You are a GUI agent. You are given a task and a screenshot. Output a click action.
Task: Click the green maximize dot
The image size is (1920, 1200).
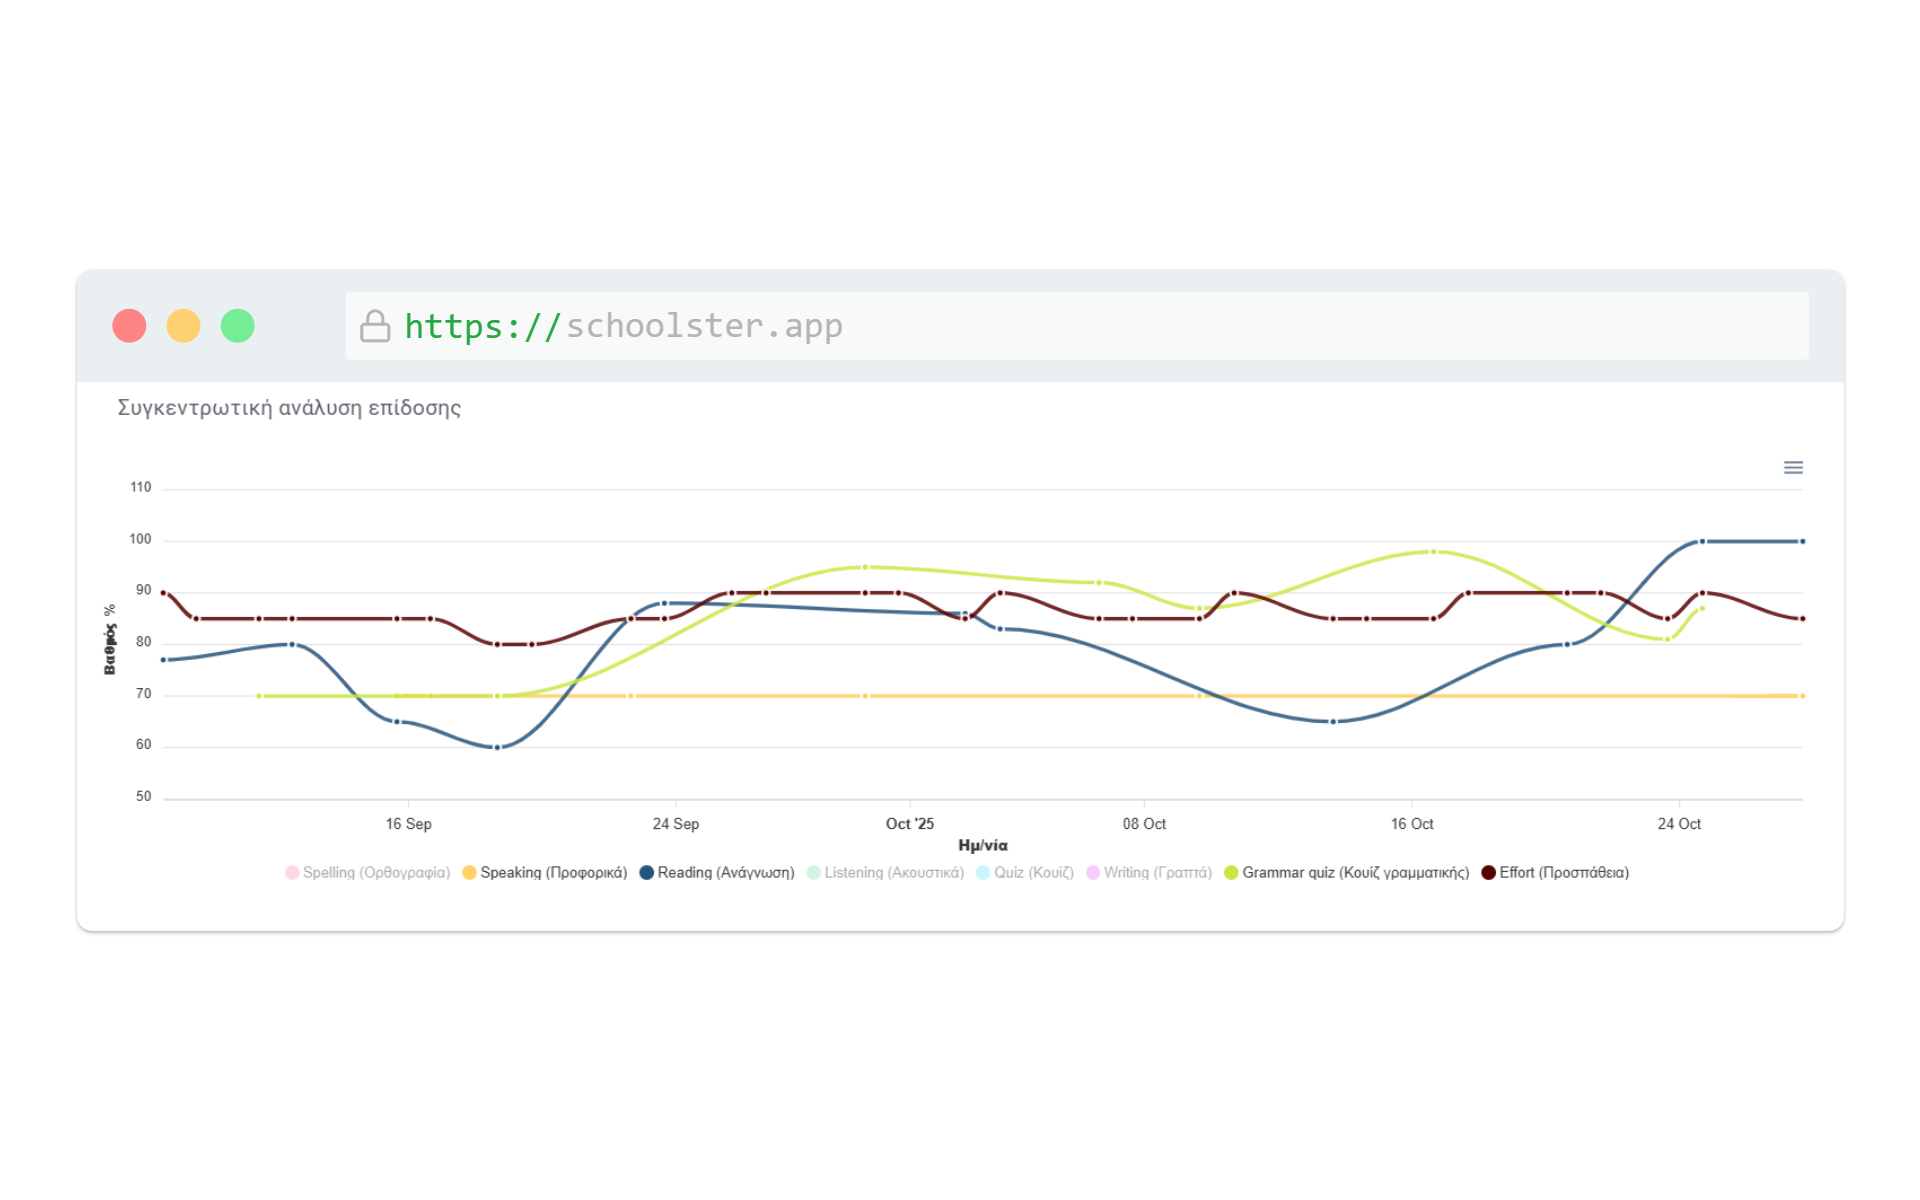pyautogui.click(x=237, y=326)
